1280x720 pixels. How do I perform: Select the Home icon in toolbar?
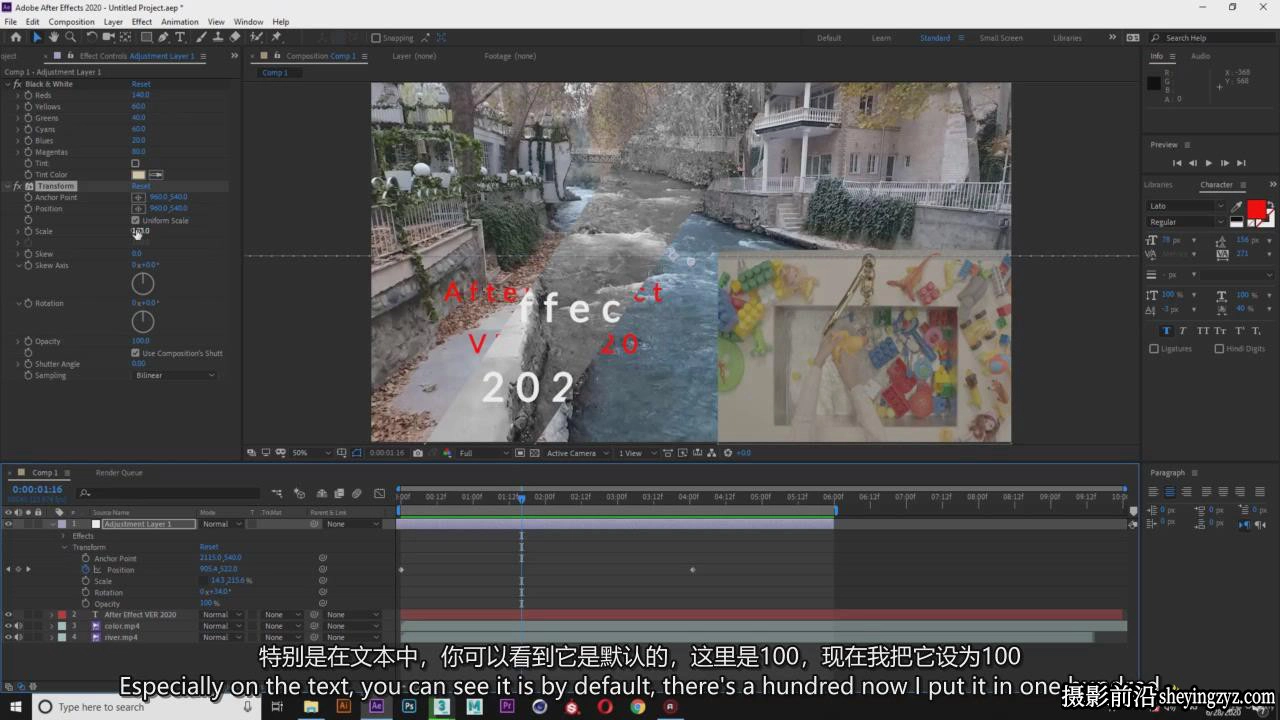[x=15, y=37]
